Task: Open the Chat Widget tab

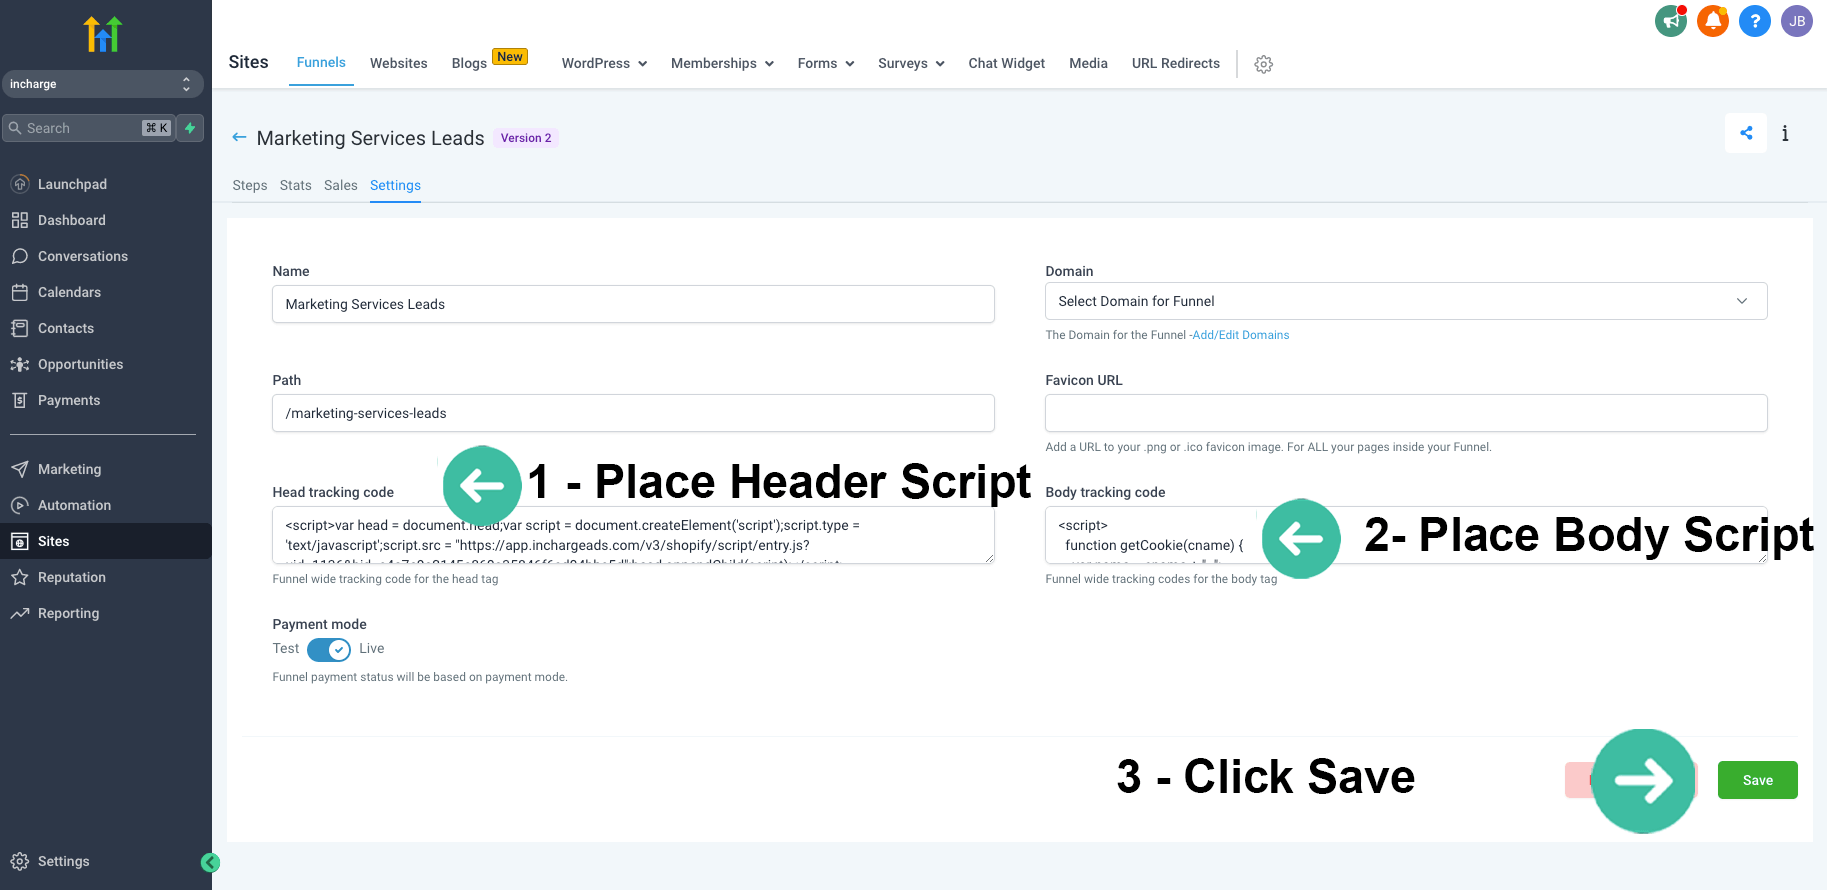Action: tap(1007, 63)
